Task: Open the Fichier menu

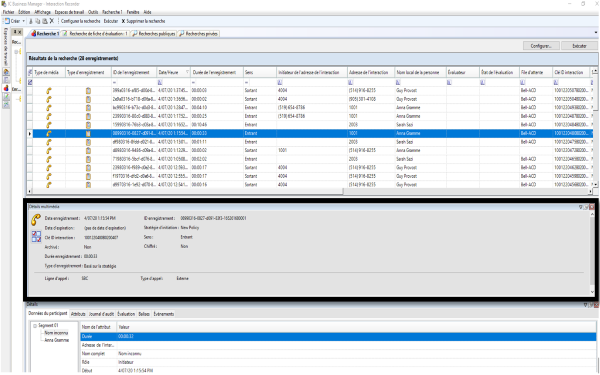Action: point(8,12)
